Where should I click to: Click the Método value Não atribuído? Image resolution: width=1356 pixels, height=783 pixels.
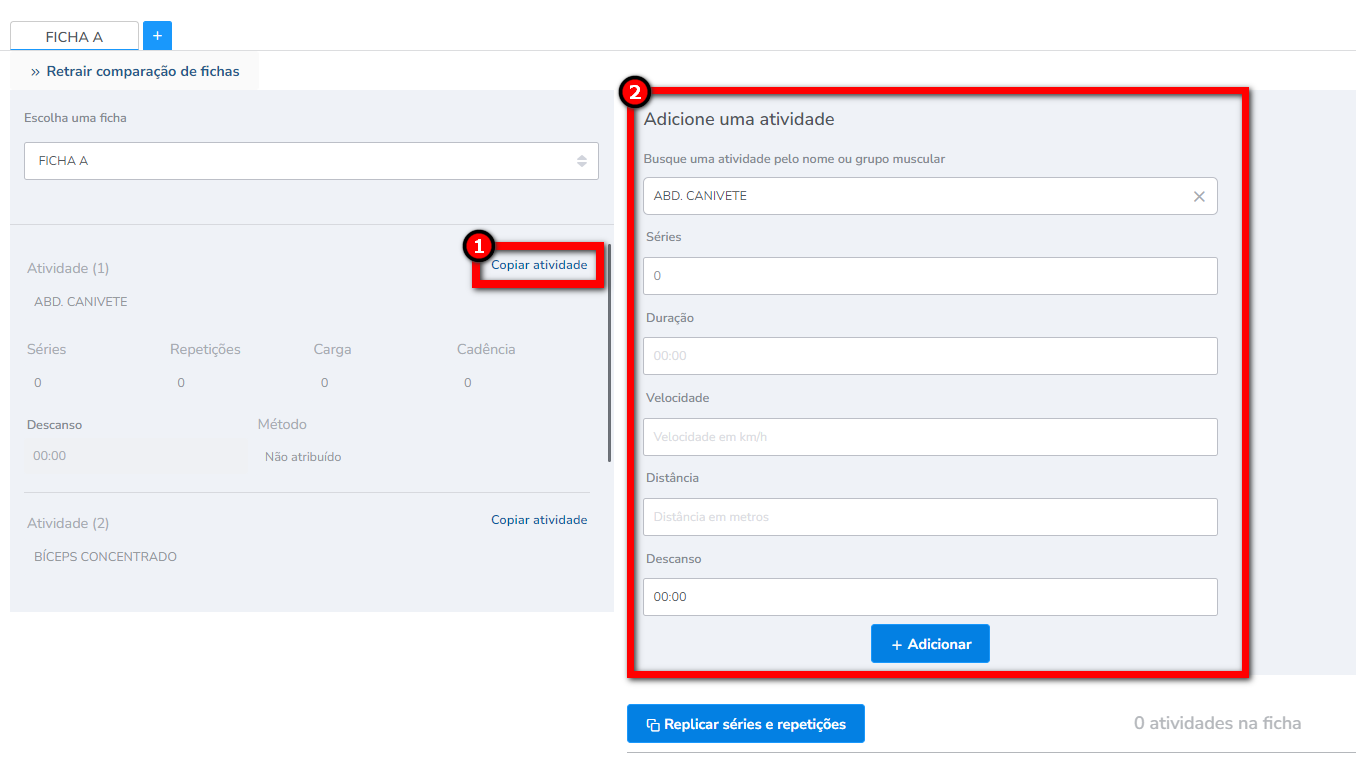click(x=303, y=457)
